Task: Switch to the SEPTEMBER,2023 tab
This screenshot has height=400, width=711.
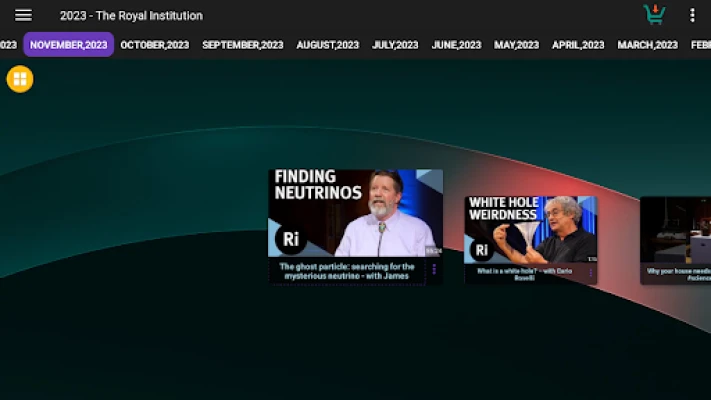Action: click(242, 45)
